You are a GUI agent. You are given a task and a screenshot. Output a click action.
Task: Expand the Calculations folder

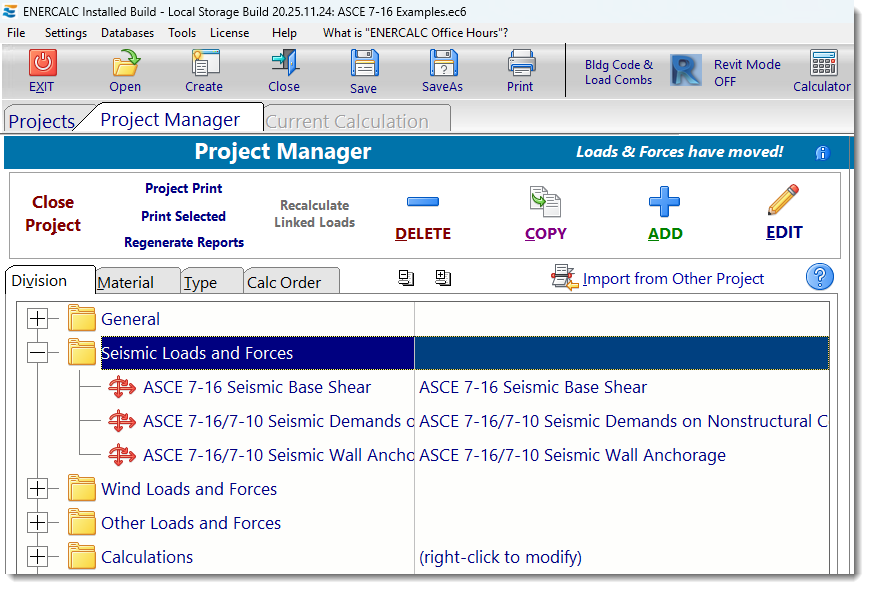point(36,557)
